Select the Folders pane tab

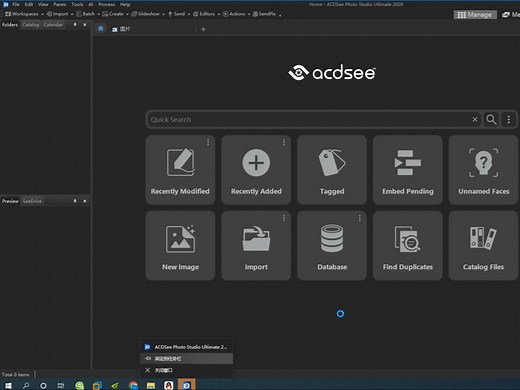coord(10,25)
